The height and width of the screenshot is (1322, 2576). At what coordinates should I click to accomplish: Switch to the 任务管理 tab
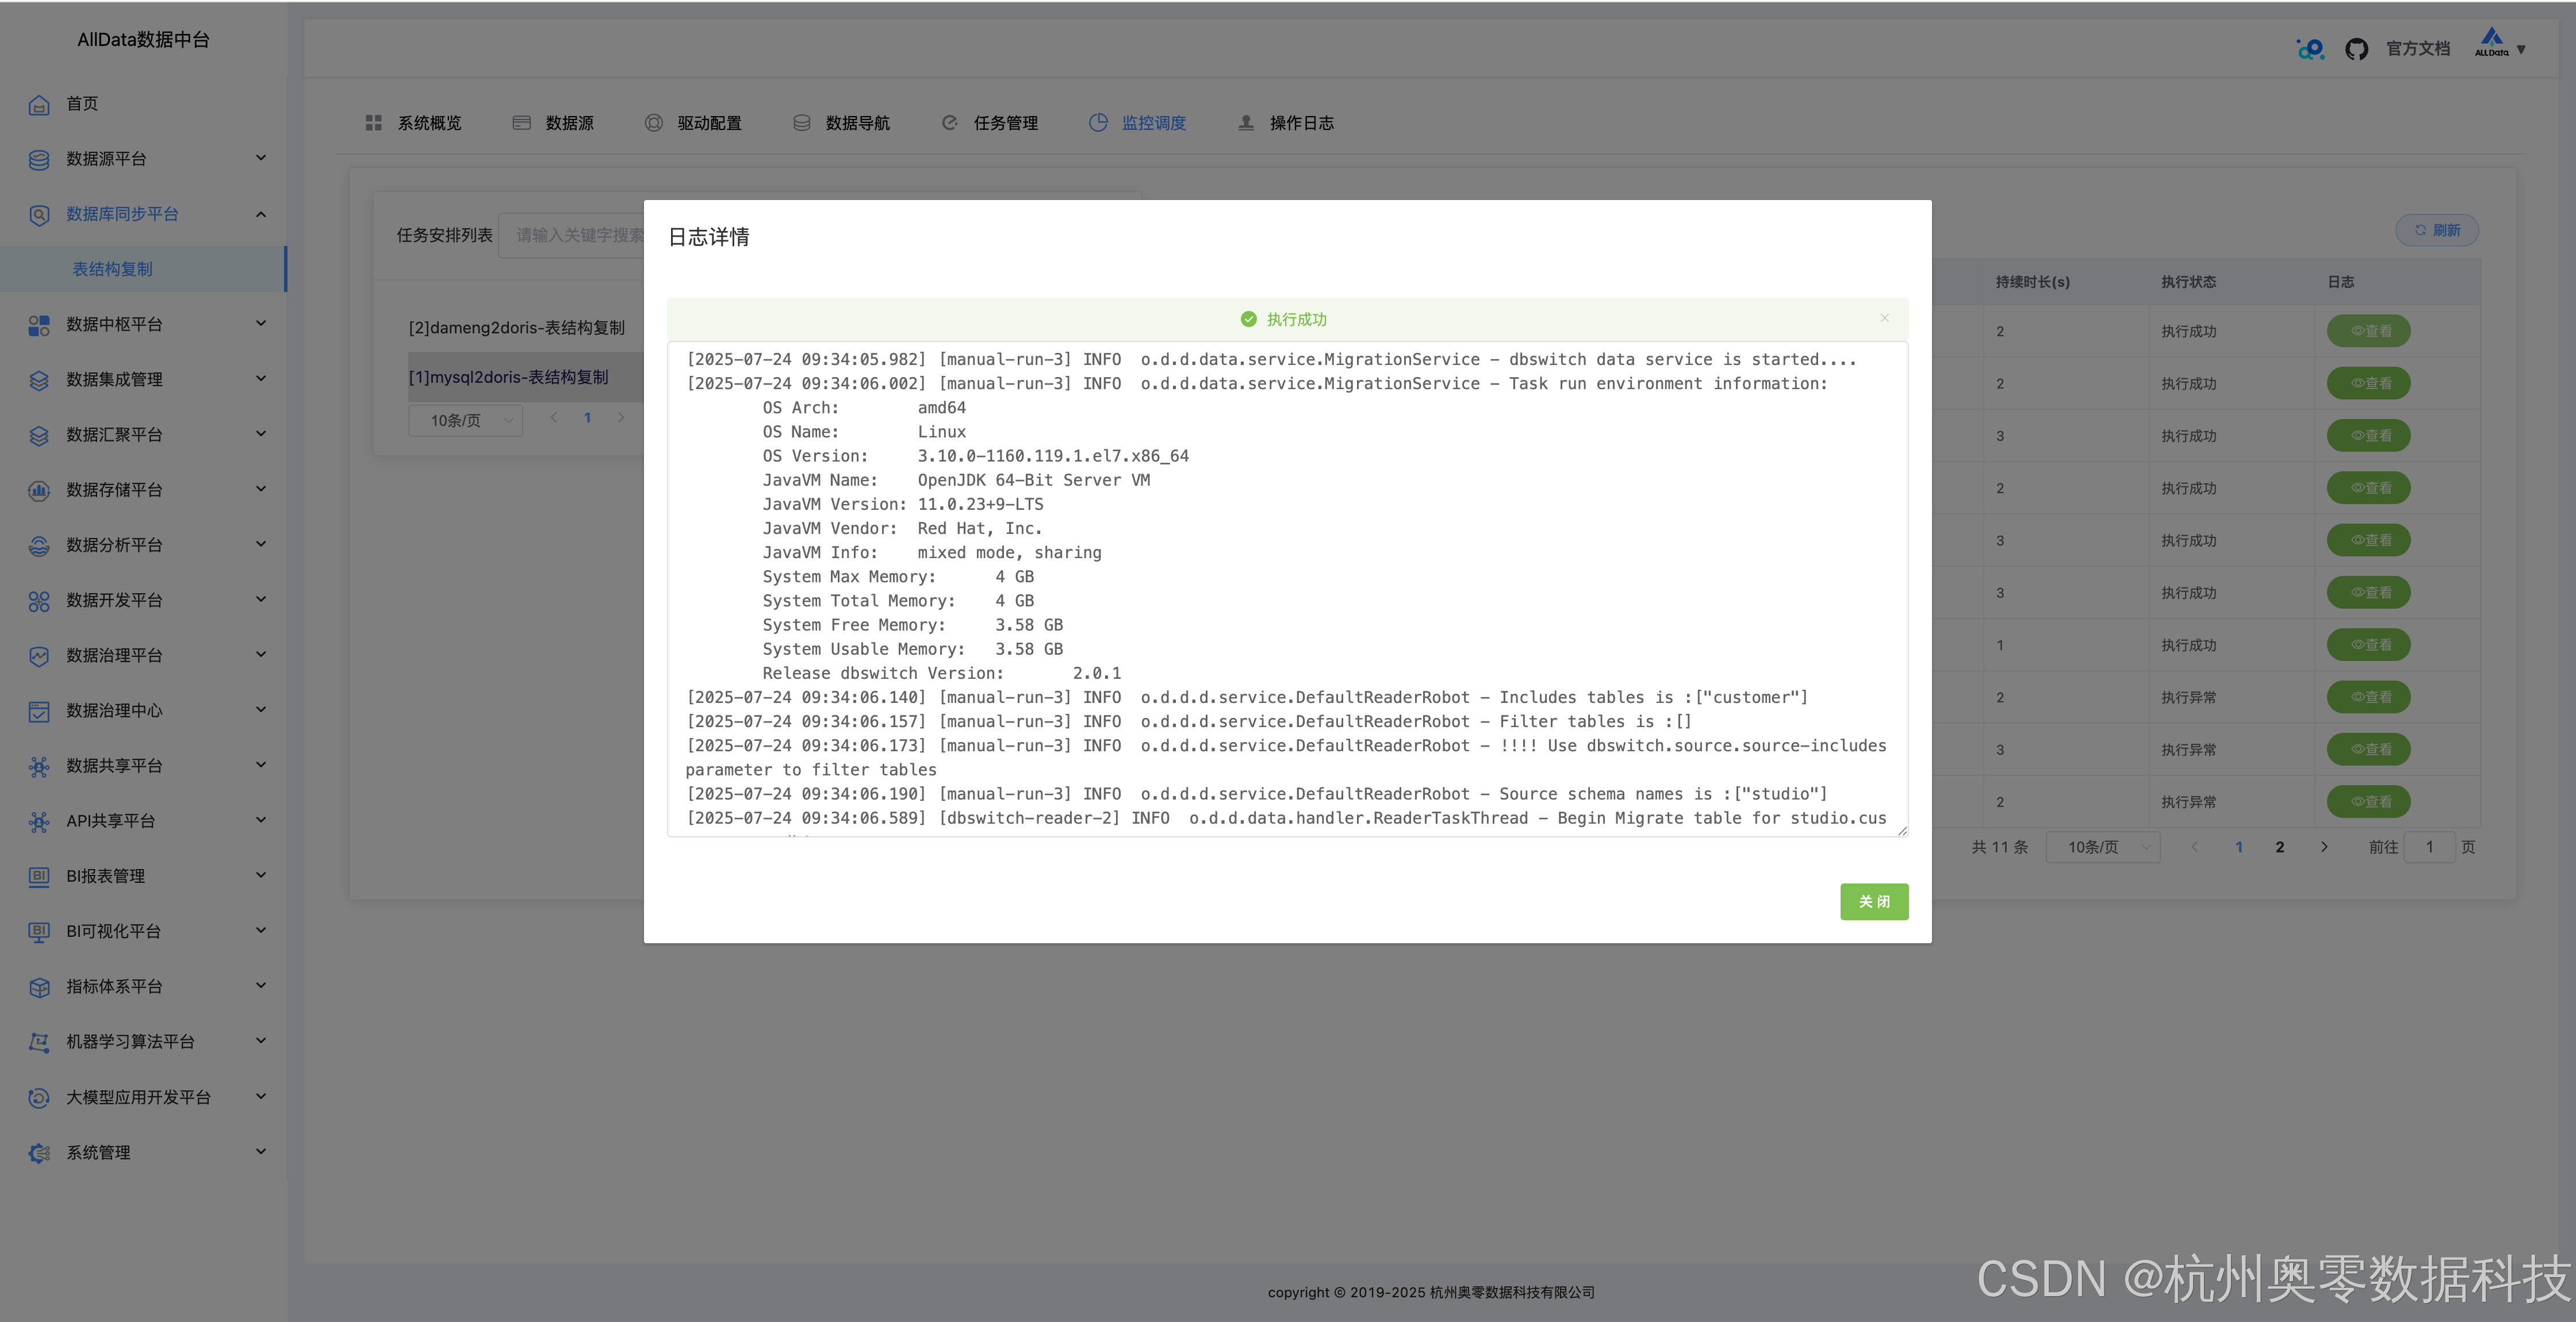[1005, 123]
